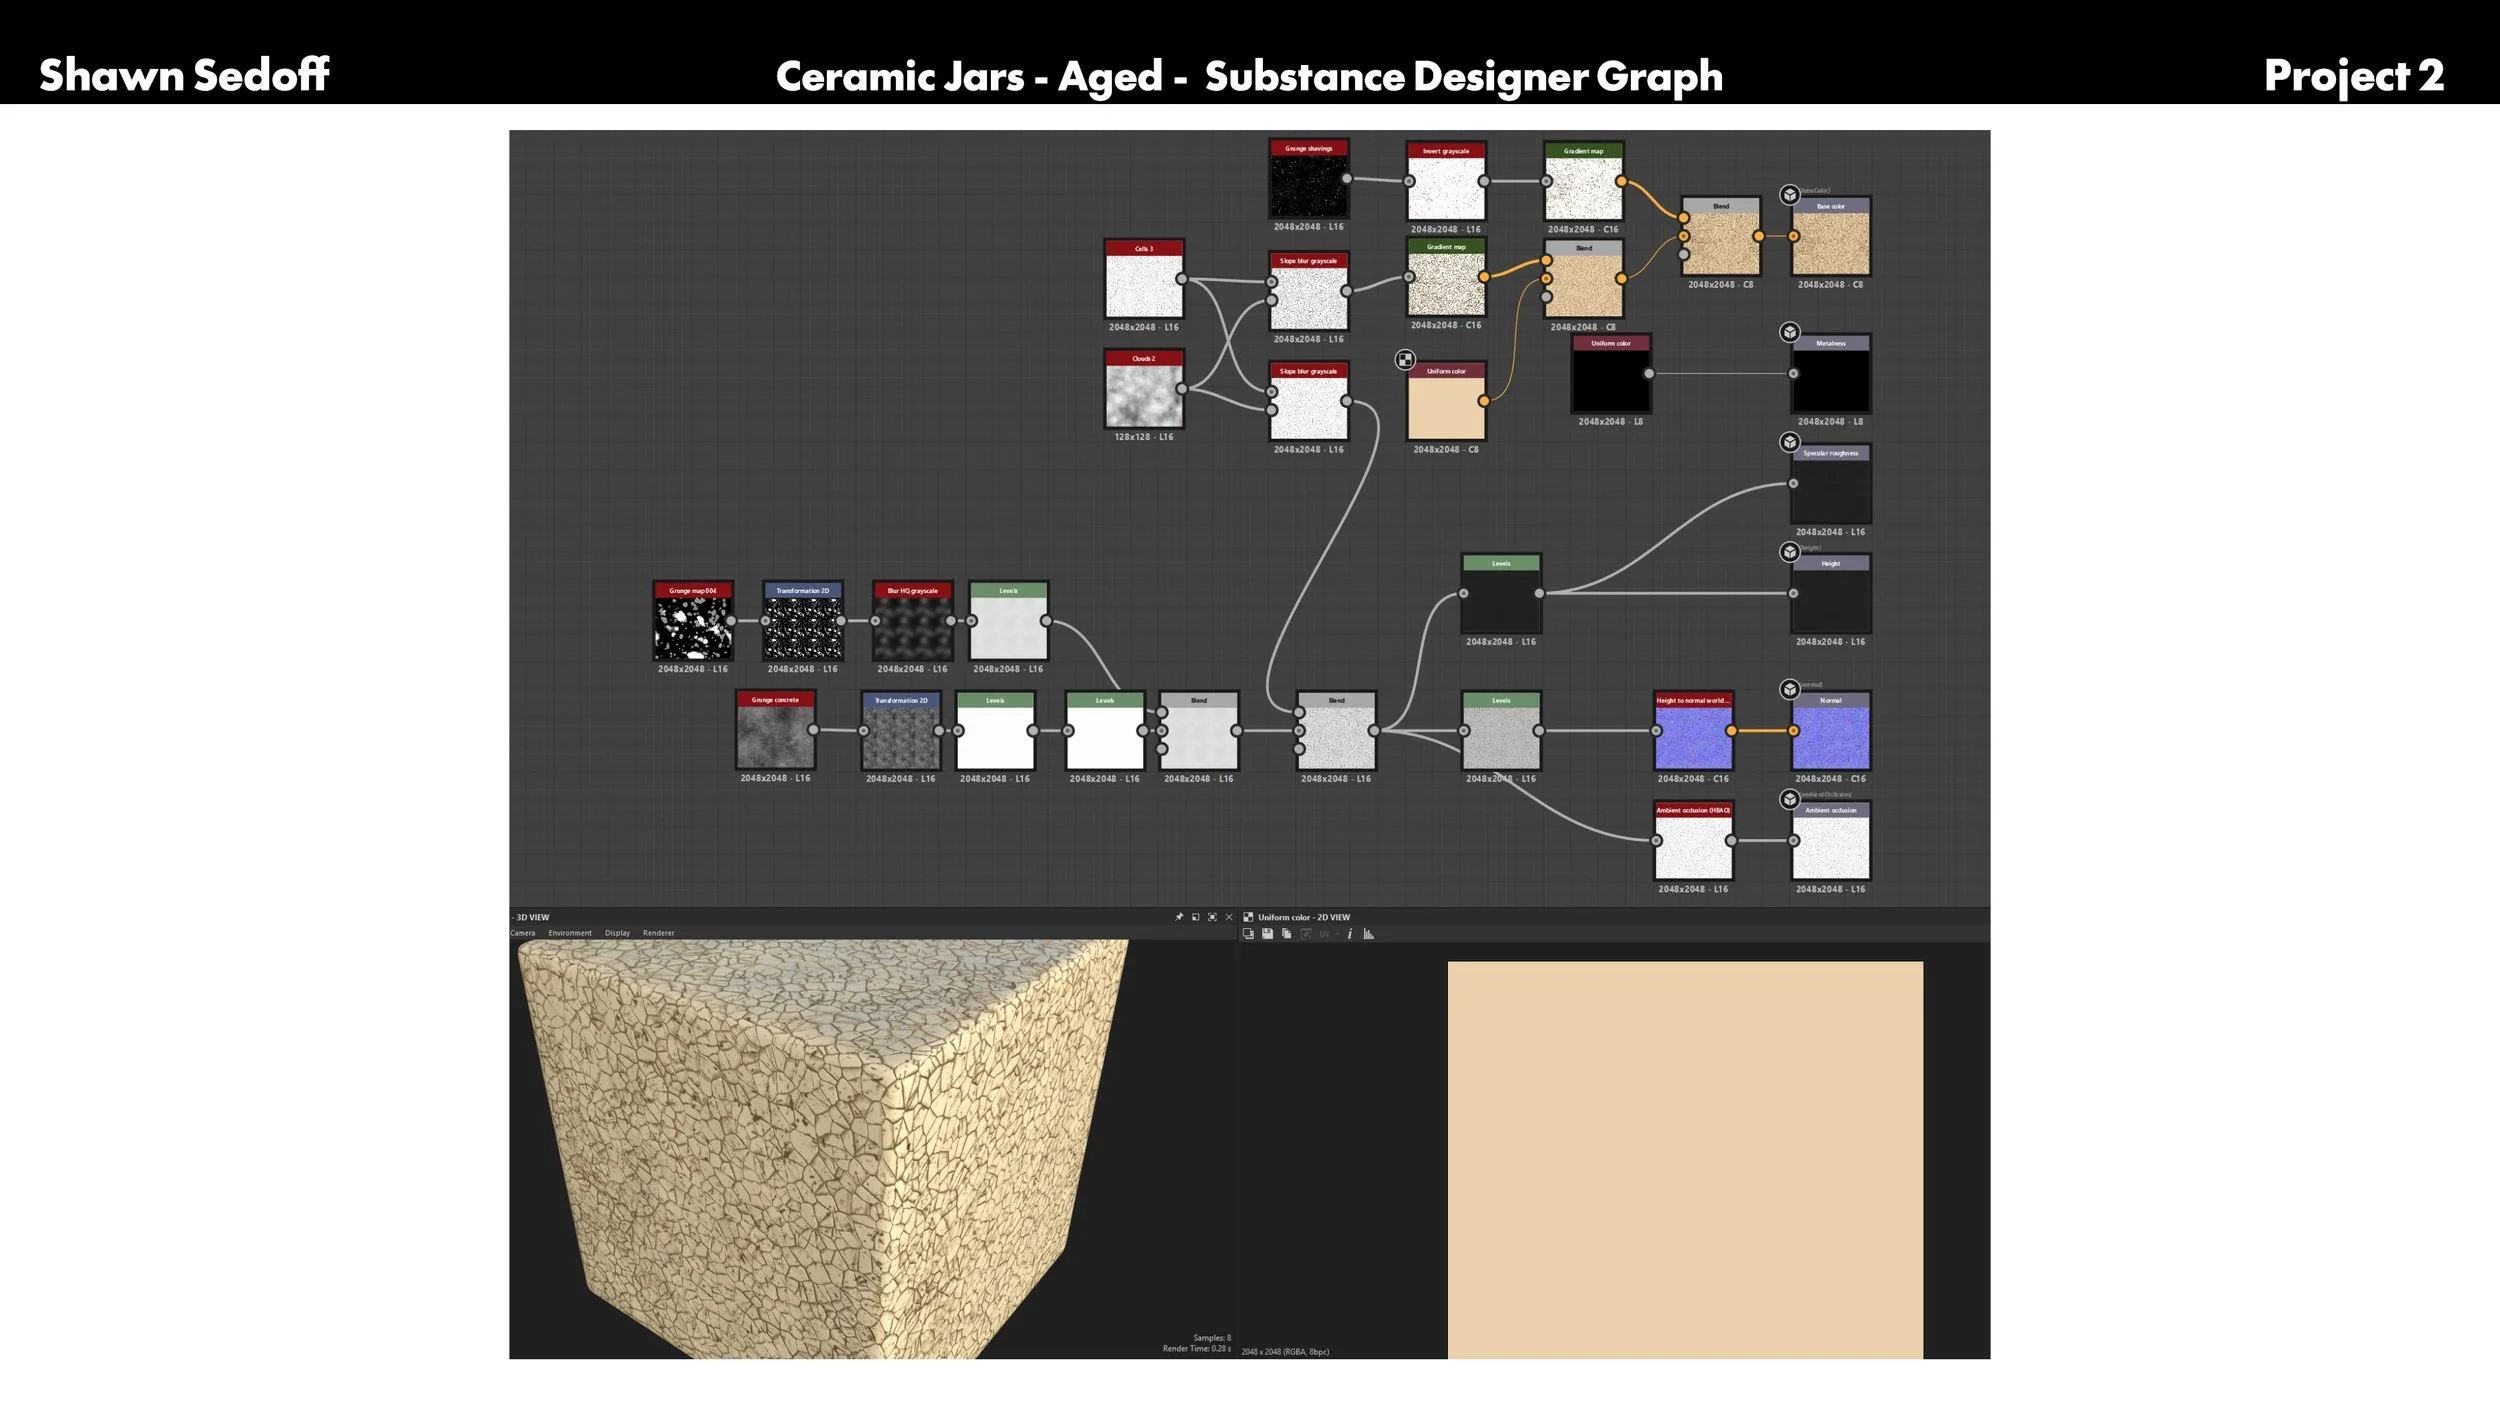This screenshot has height=1406, width=2500.
Task: Open the Camera menu in 3D View
Action: tap(523, 933)
